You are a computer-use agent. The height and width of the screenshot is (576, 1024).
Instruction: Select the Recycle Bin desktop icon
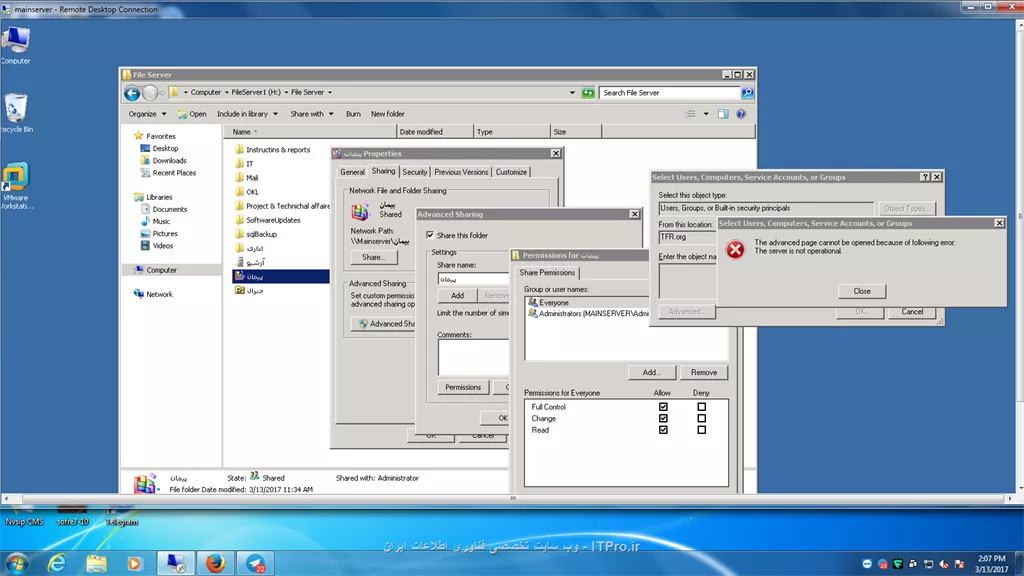[15, 113]
